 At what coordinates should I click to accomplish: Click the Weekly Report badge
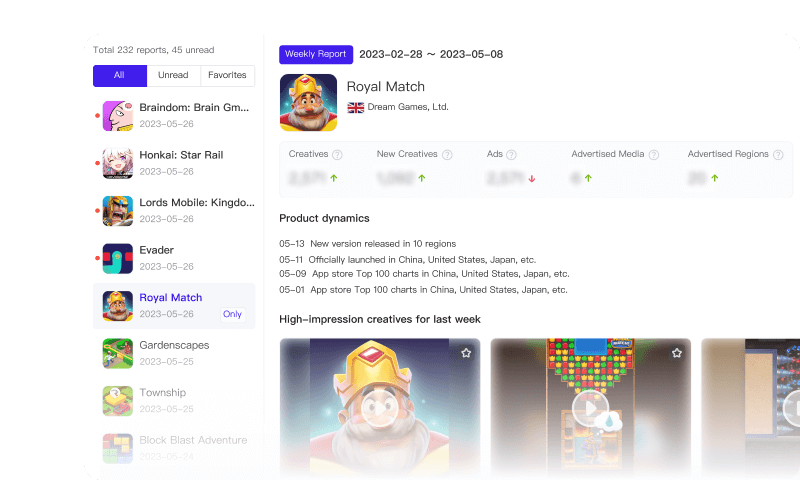[x=315, y=54]
